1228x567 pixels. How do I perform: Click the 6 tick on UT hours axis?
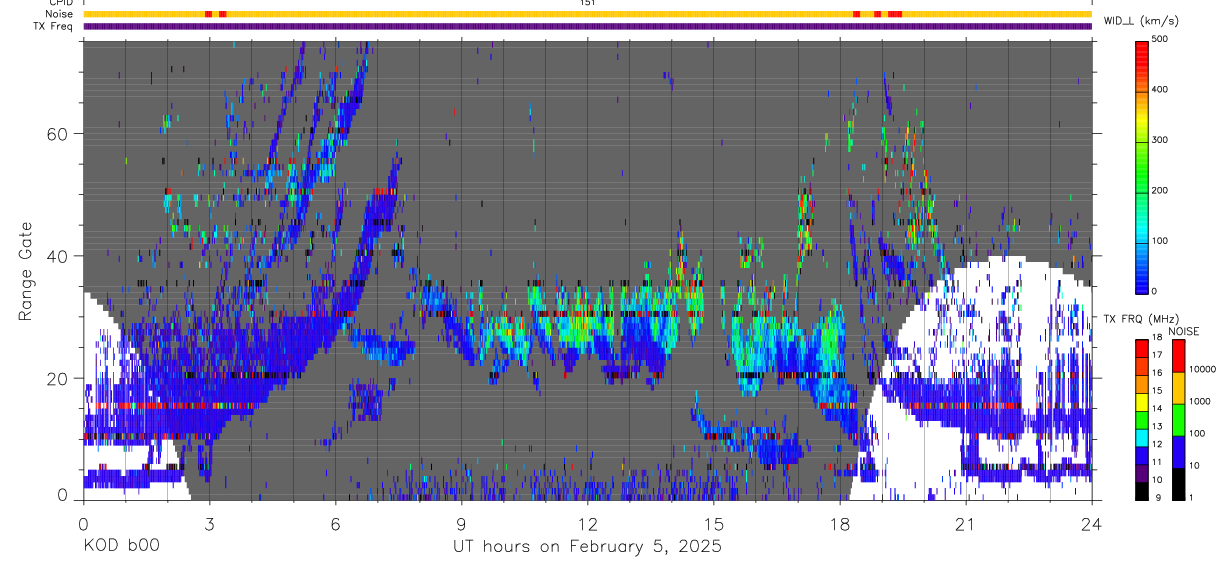click(x=335, y=523)
